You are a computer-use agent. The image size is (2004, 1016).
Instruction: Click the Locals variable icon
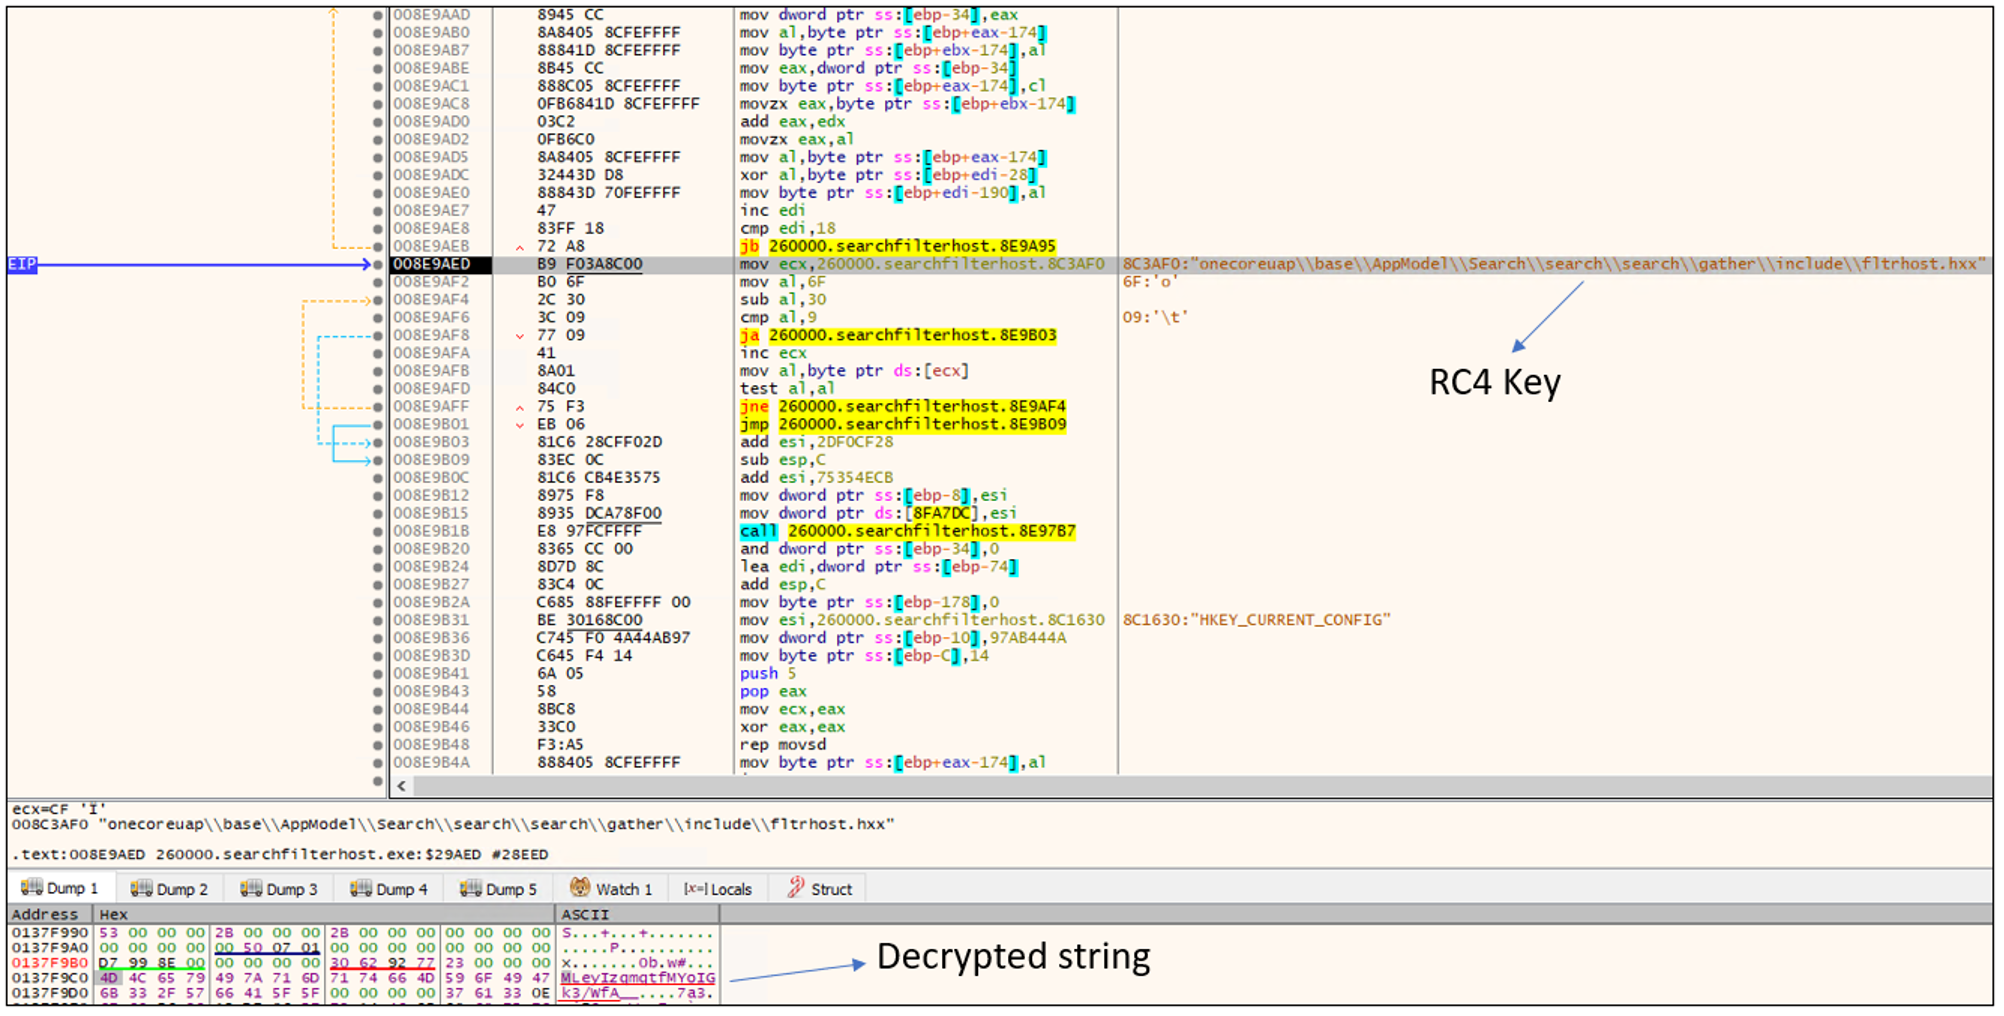pyautogui.click(x=695, y=889)
